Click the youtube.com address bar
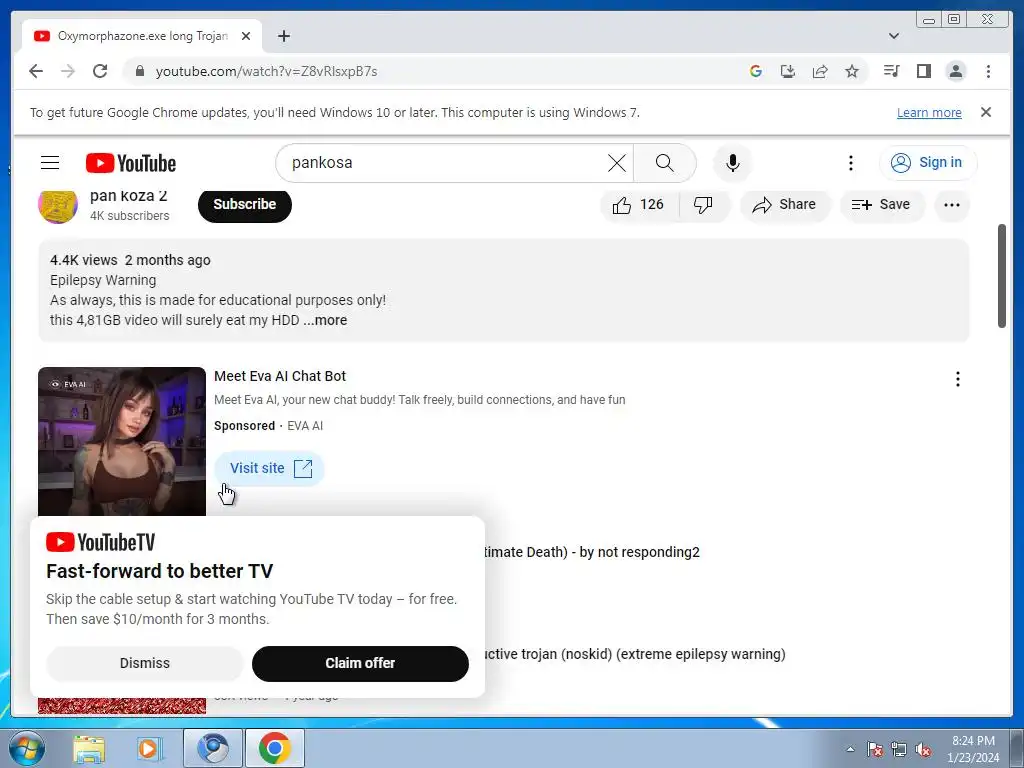This screenshot has width=1024, height=768. pos(431,71)
